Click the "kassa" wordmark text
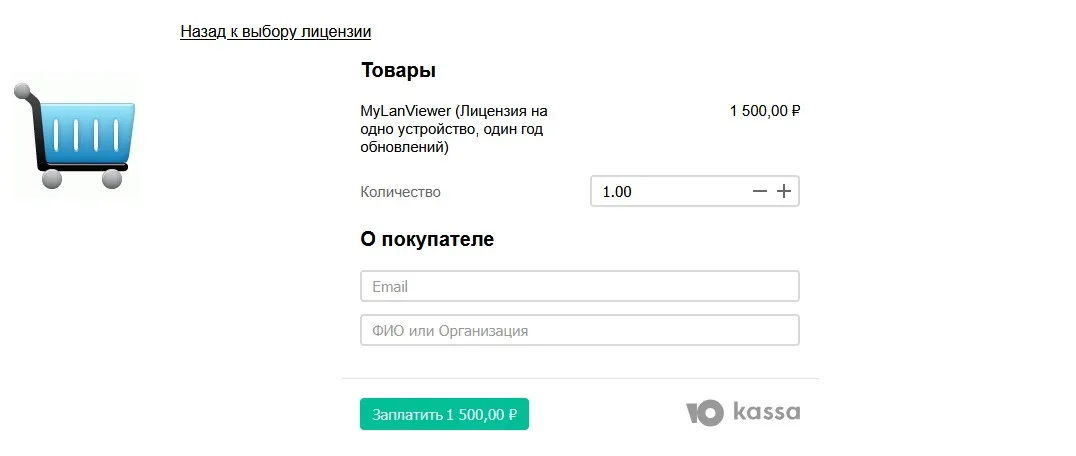Viewport: 1076px width, 456px height. click(x=766, y=413)
